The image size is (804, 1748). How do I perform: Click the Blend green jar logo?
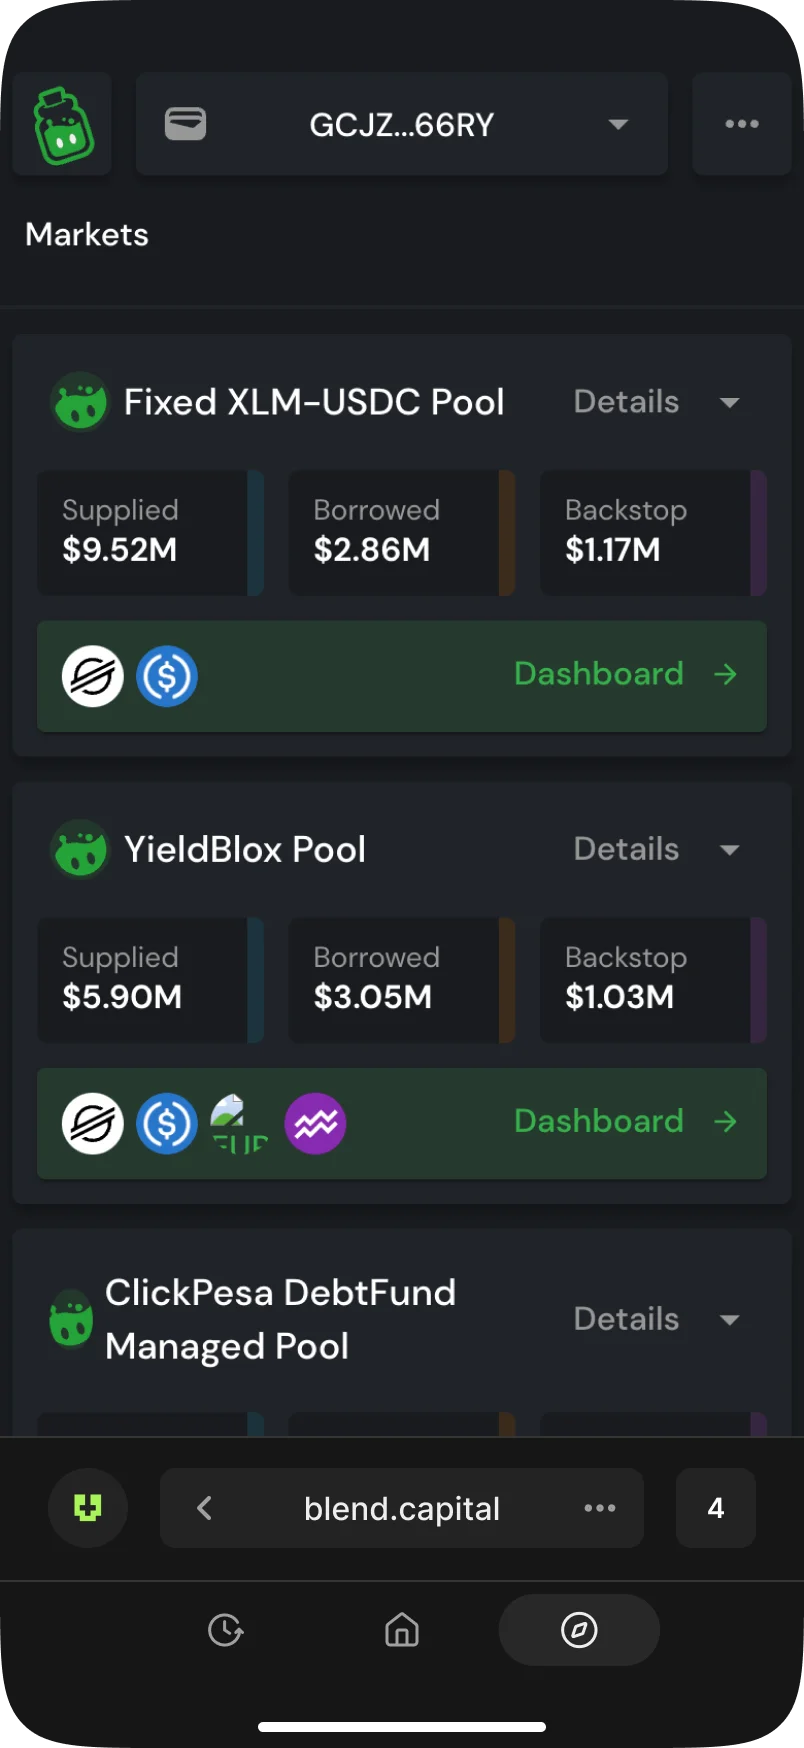tap(63, 125)
